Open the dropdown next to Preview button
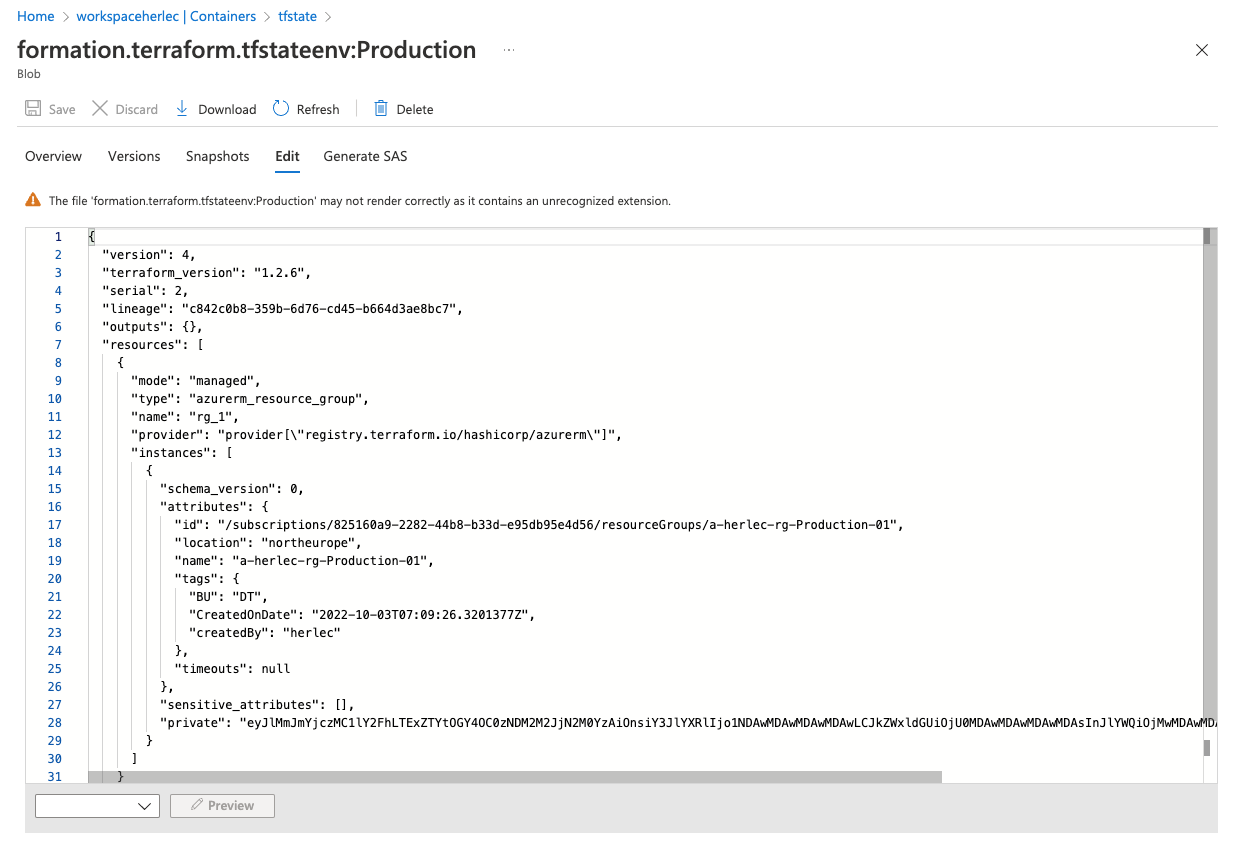This screenshot has height=845, width=1234. click(97, 806)
